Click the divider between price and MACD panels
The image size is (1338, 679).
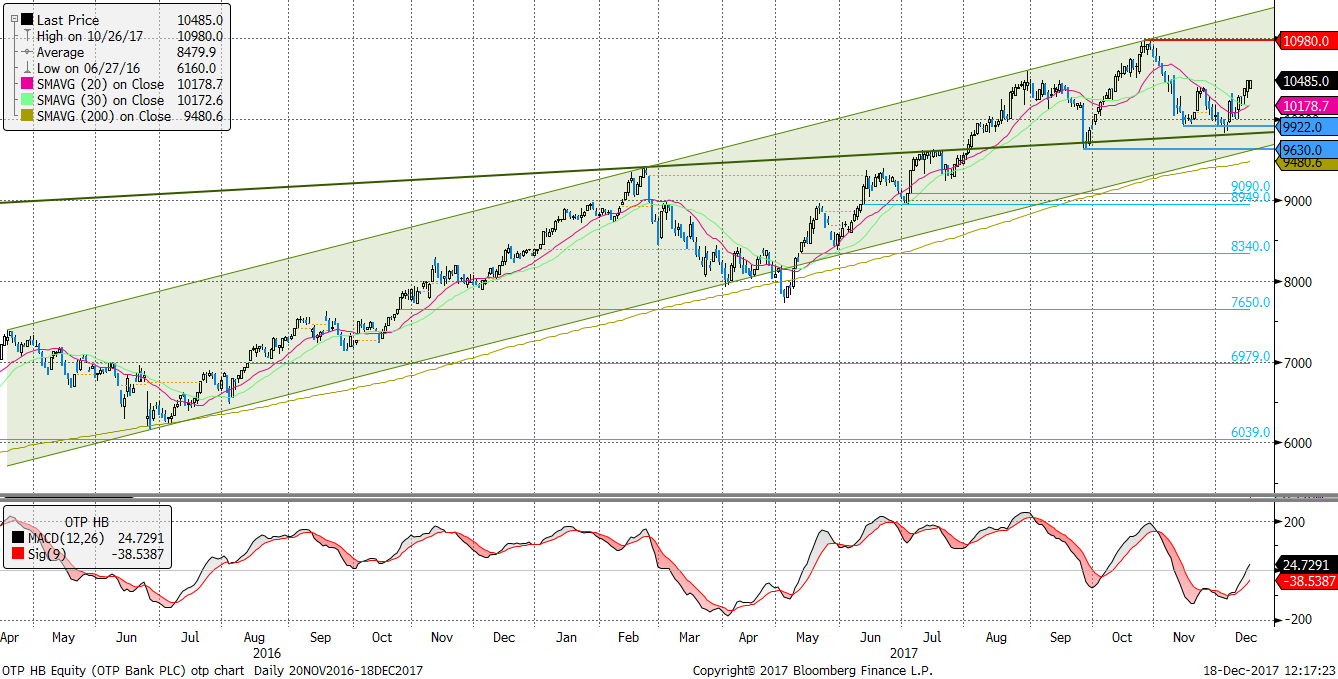pyautogui.click(x=669, y=495)
